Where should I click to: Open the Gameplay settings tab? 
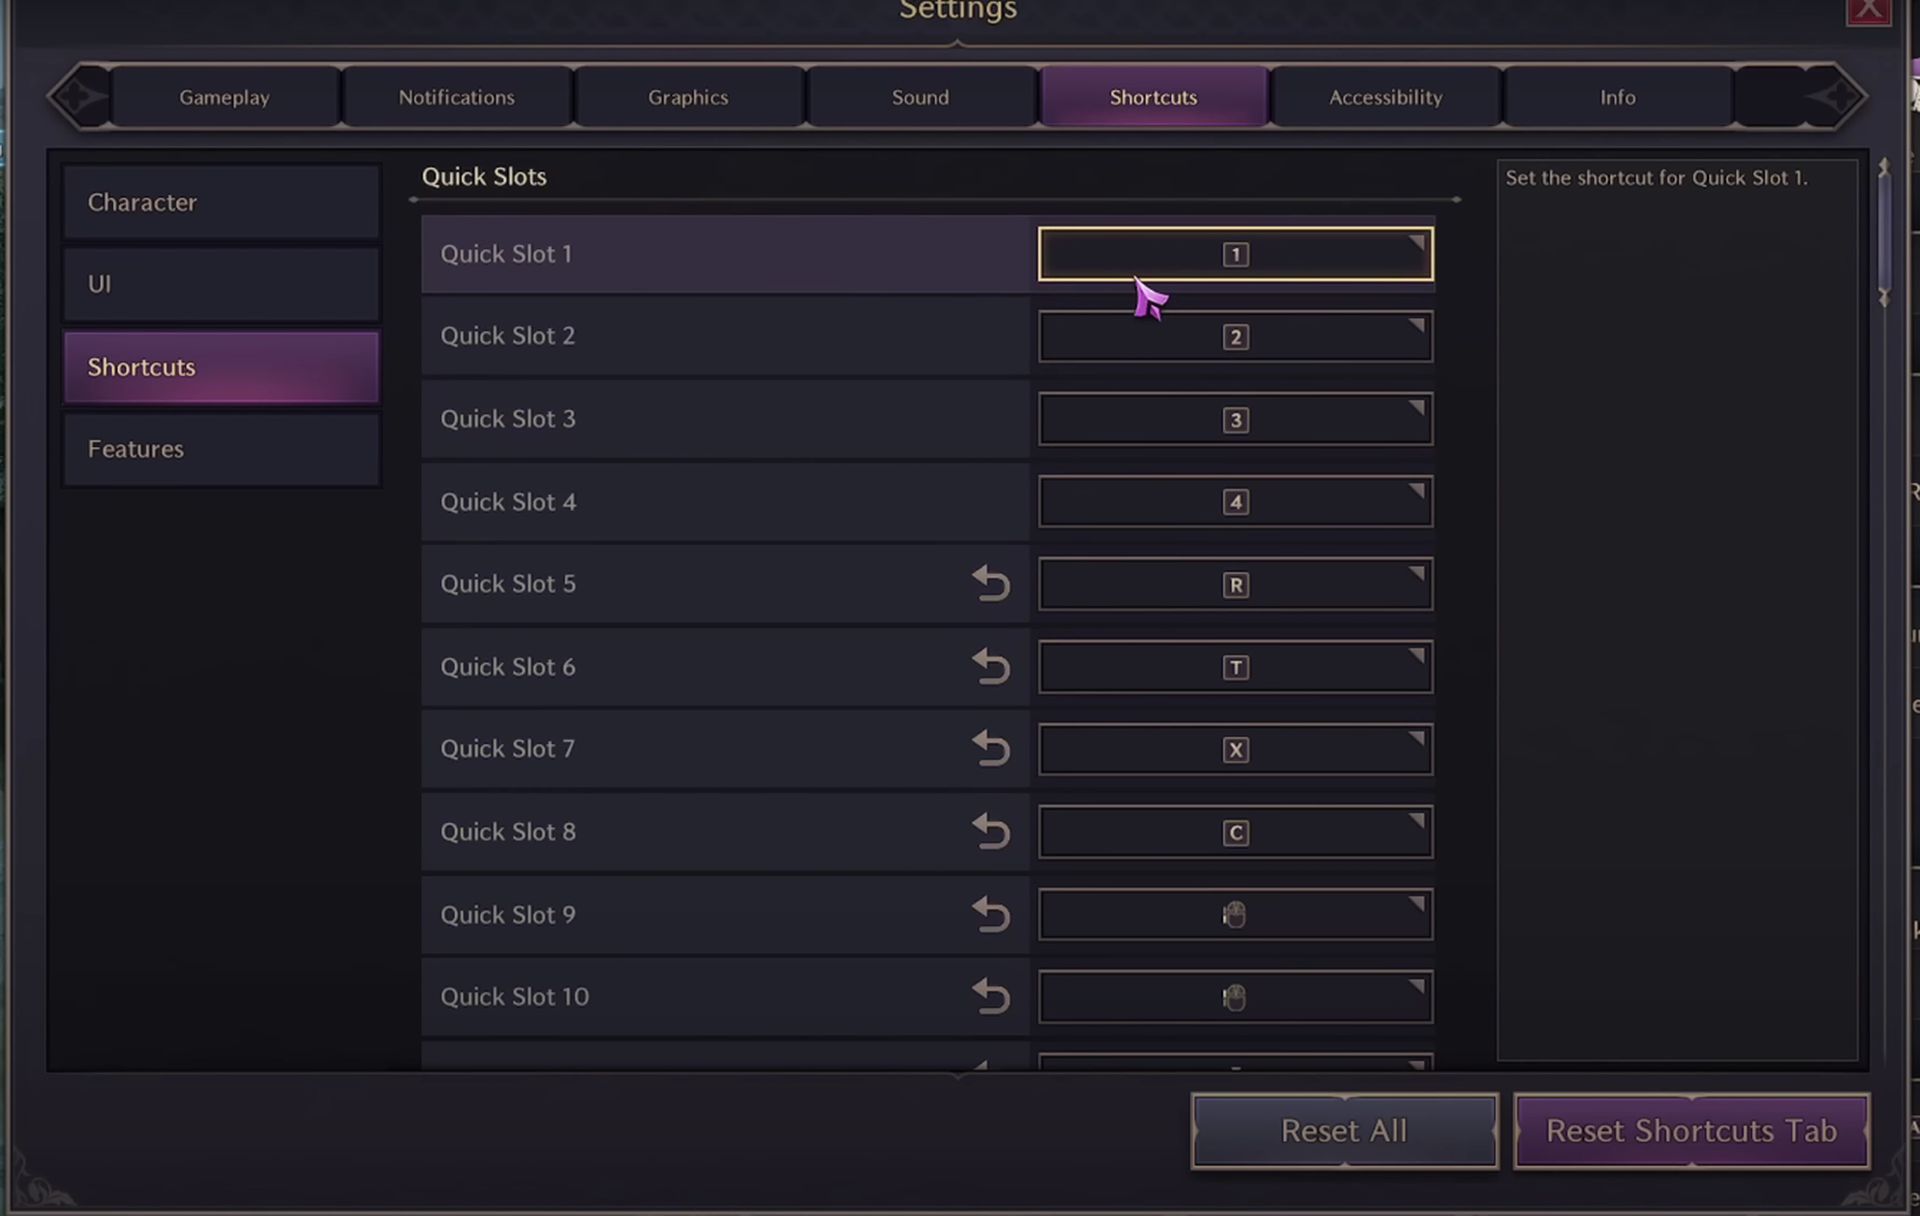point(224,95)
